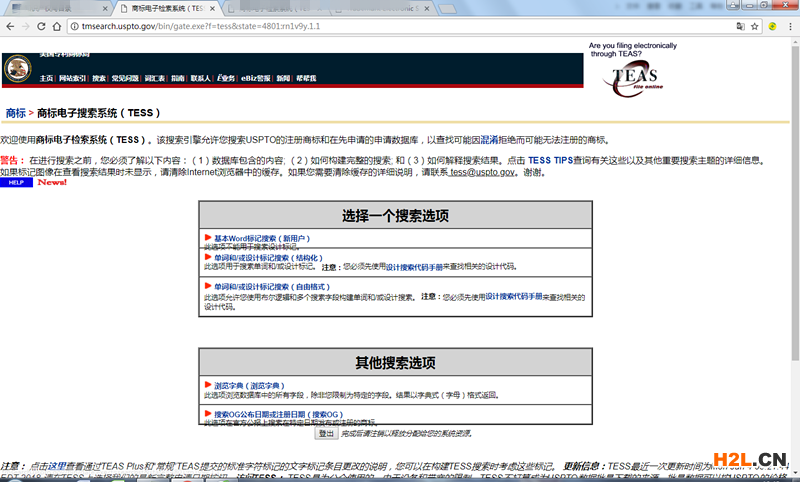
Task: Open a new tab with the new tab button
Action: tap(447, 9)
